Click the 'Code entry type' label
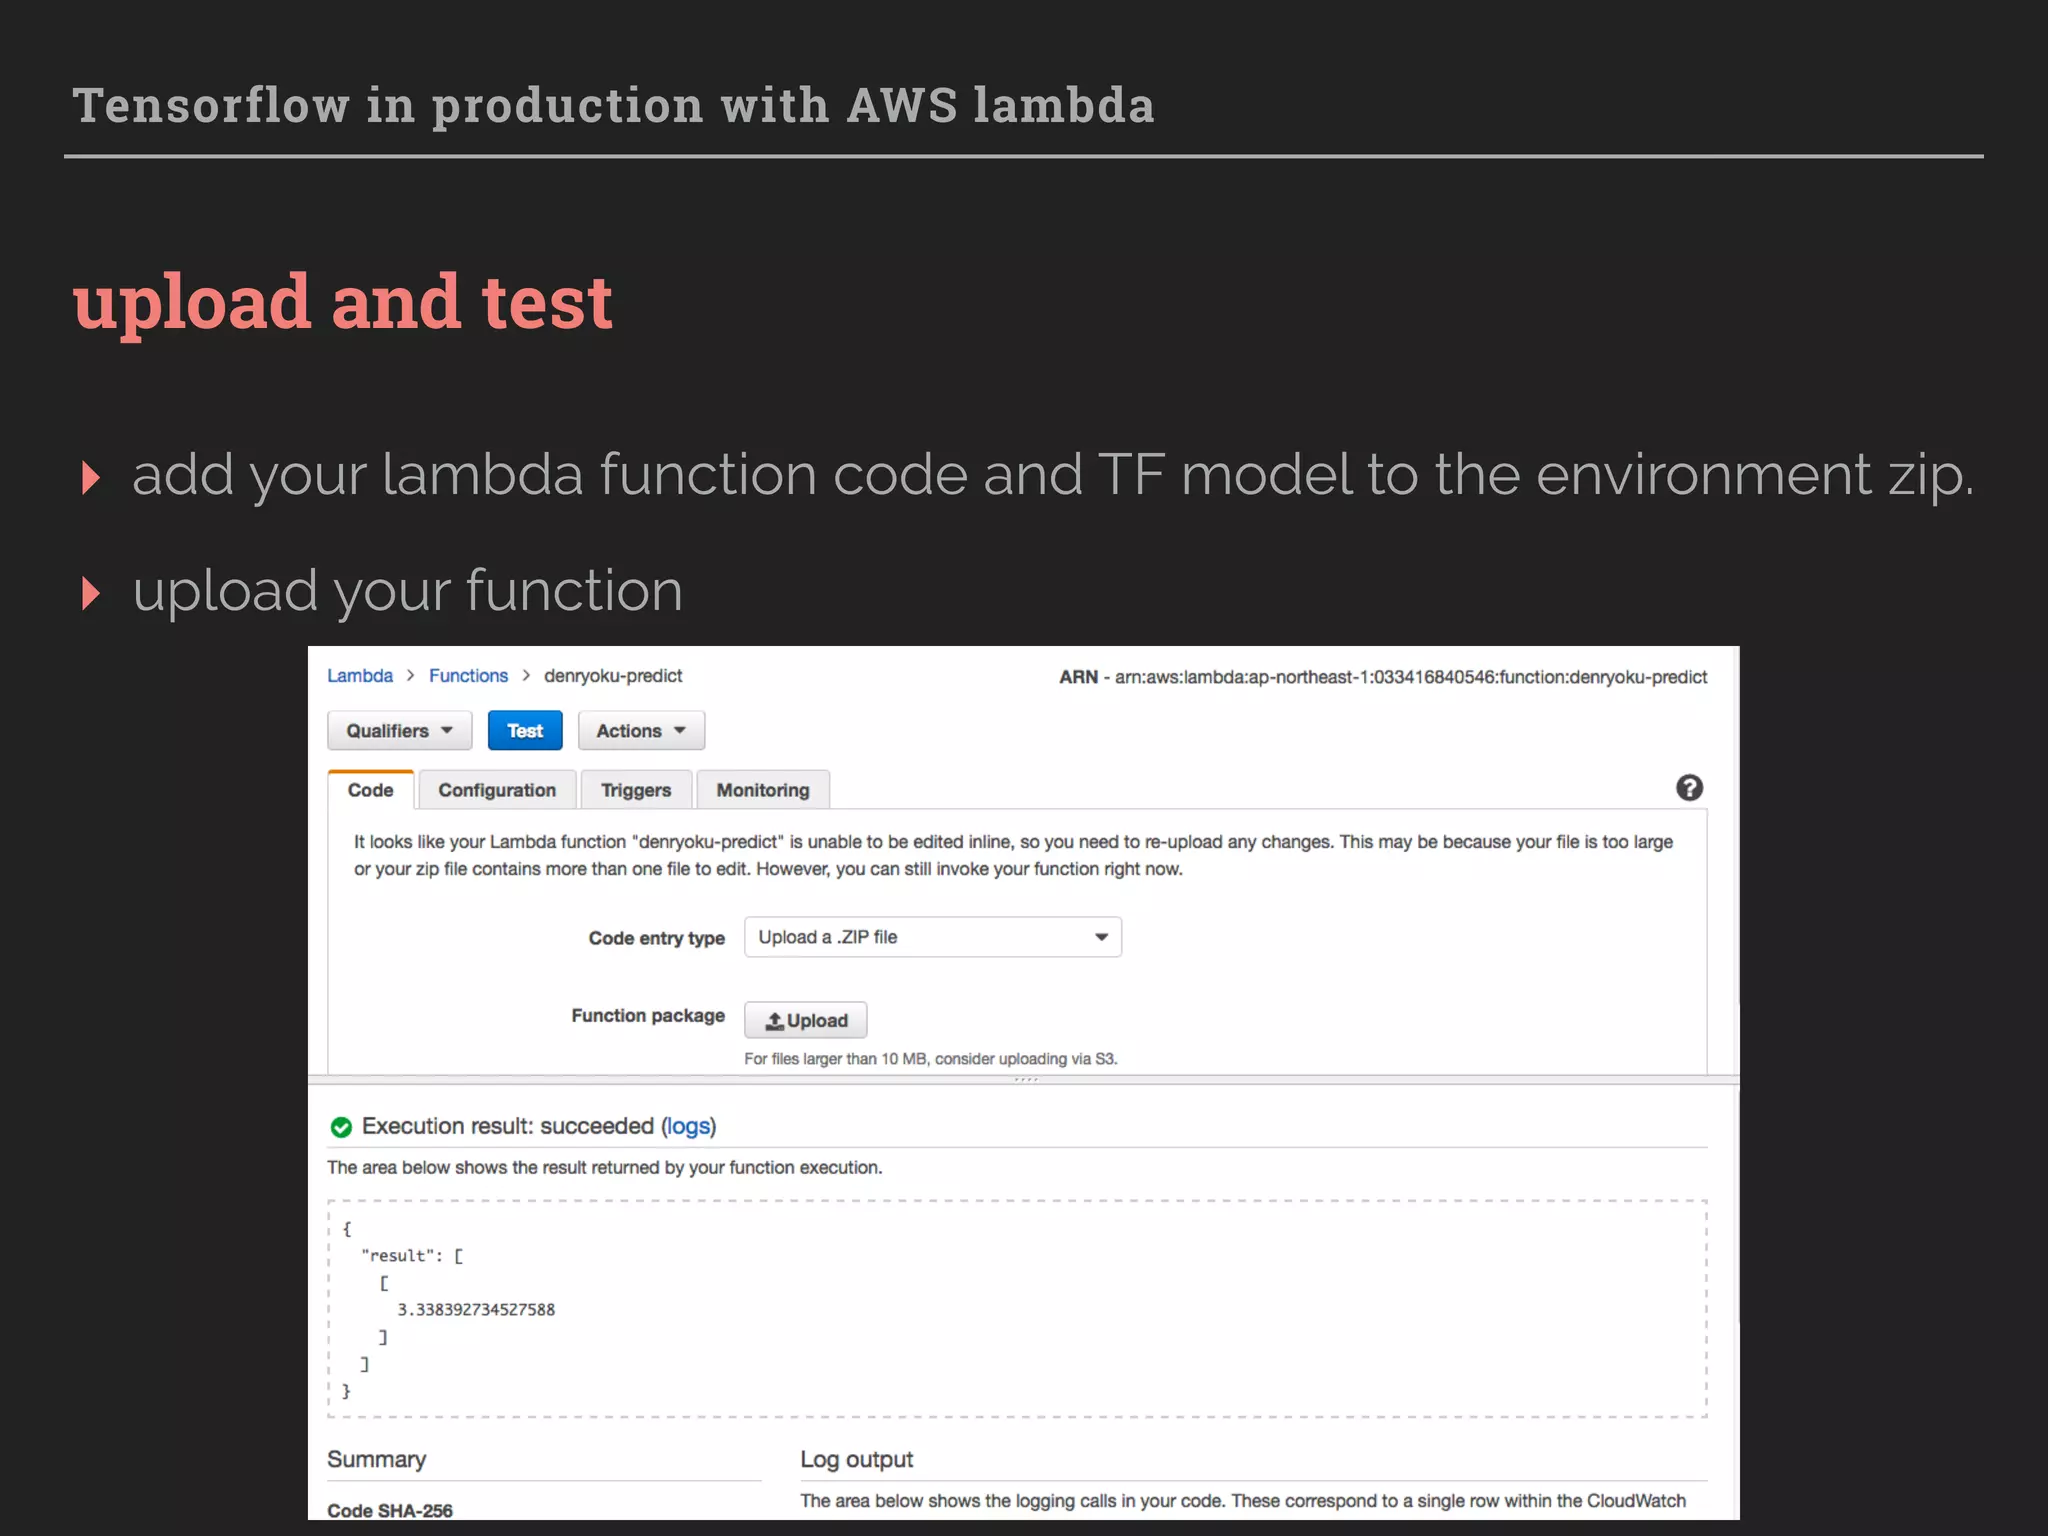This screenshot has width=2048, height=1536. 657,938
